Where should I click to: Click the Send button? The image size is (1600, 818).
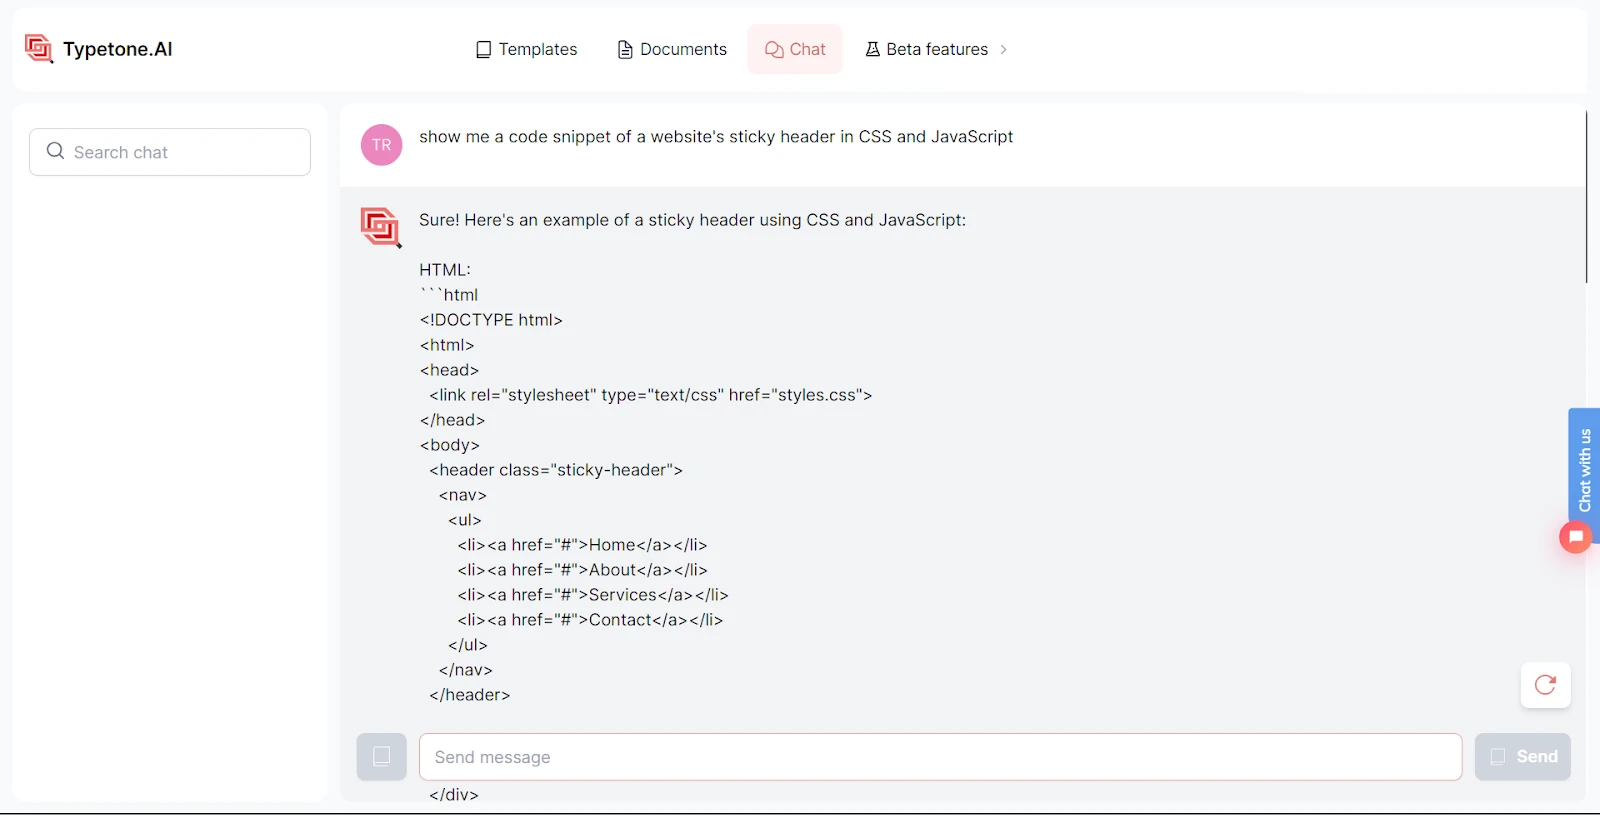click(x=1522, y=757)
